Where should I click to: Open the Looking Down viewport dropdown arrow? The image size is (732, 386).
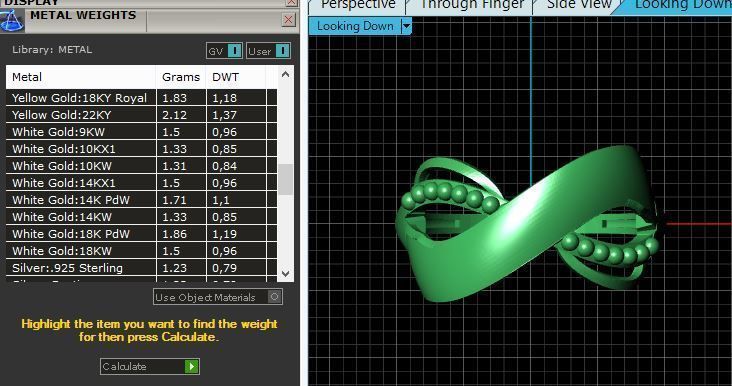406,26
